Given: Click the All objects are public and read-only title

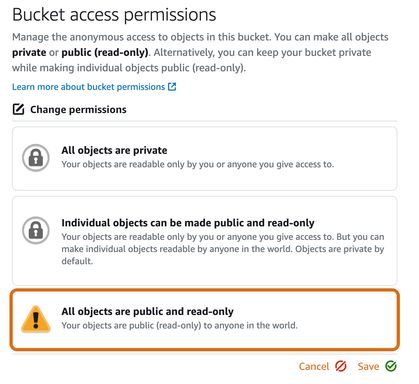Looking at the screenshot, I should (147, 311).
